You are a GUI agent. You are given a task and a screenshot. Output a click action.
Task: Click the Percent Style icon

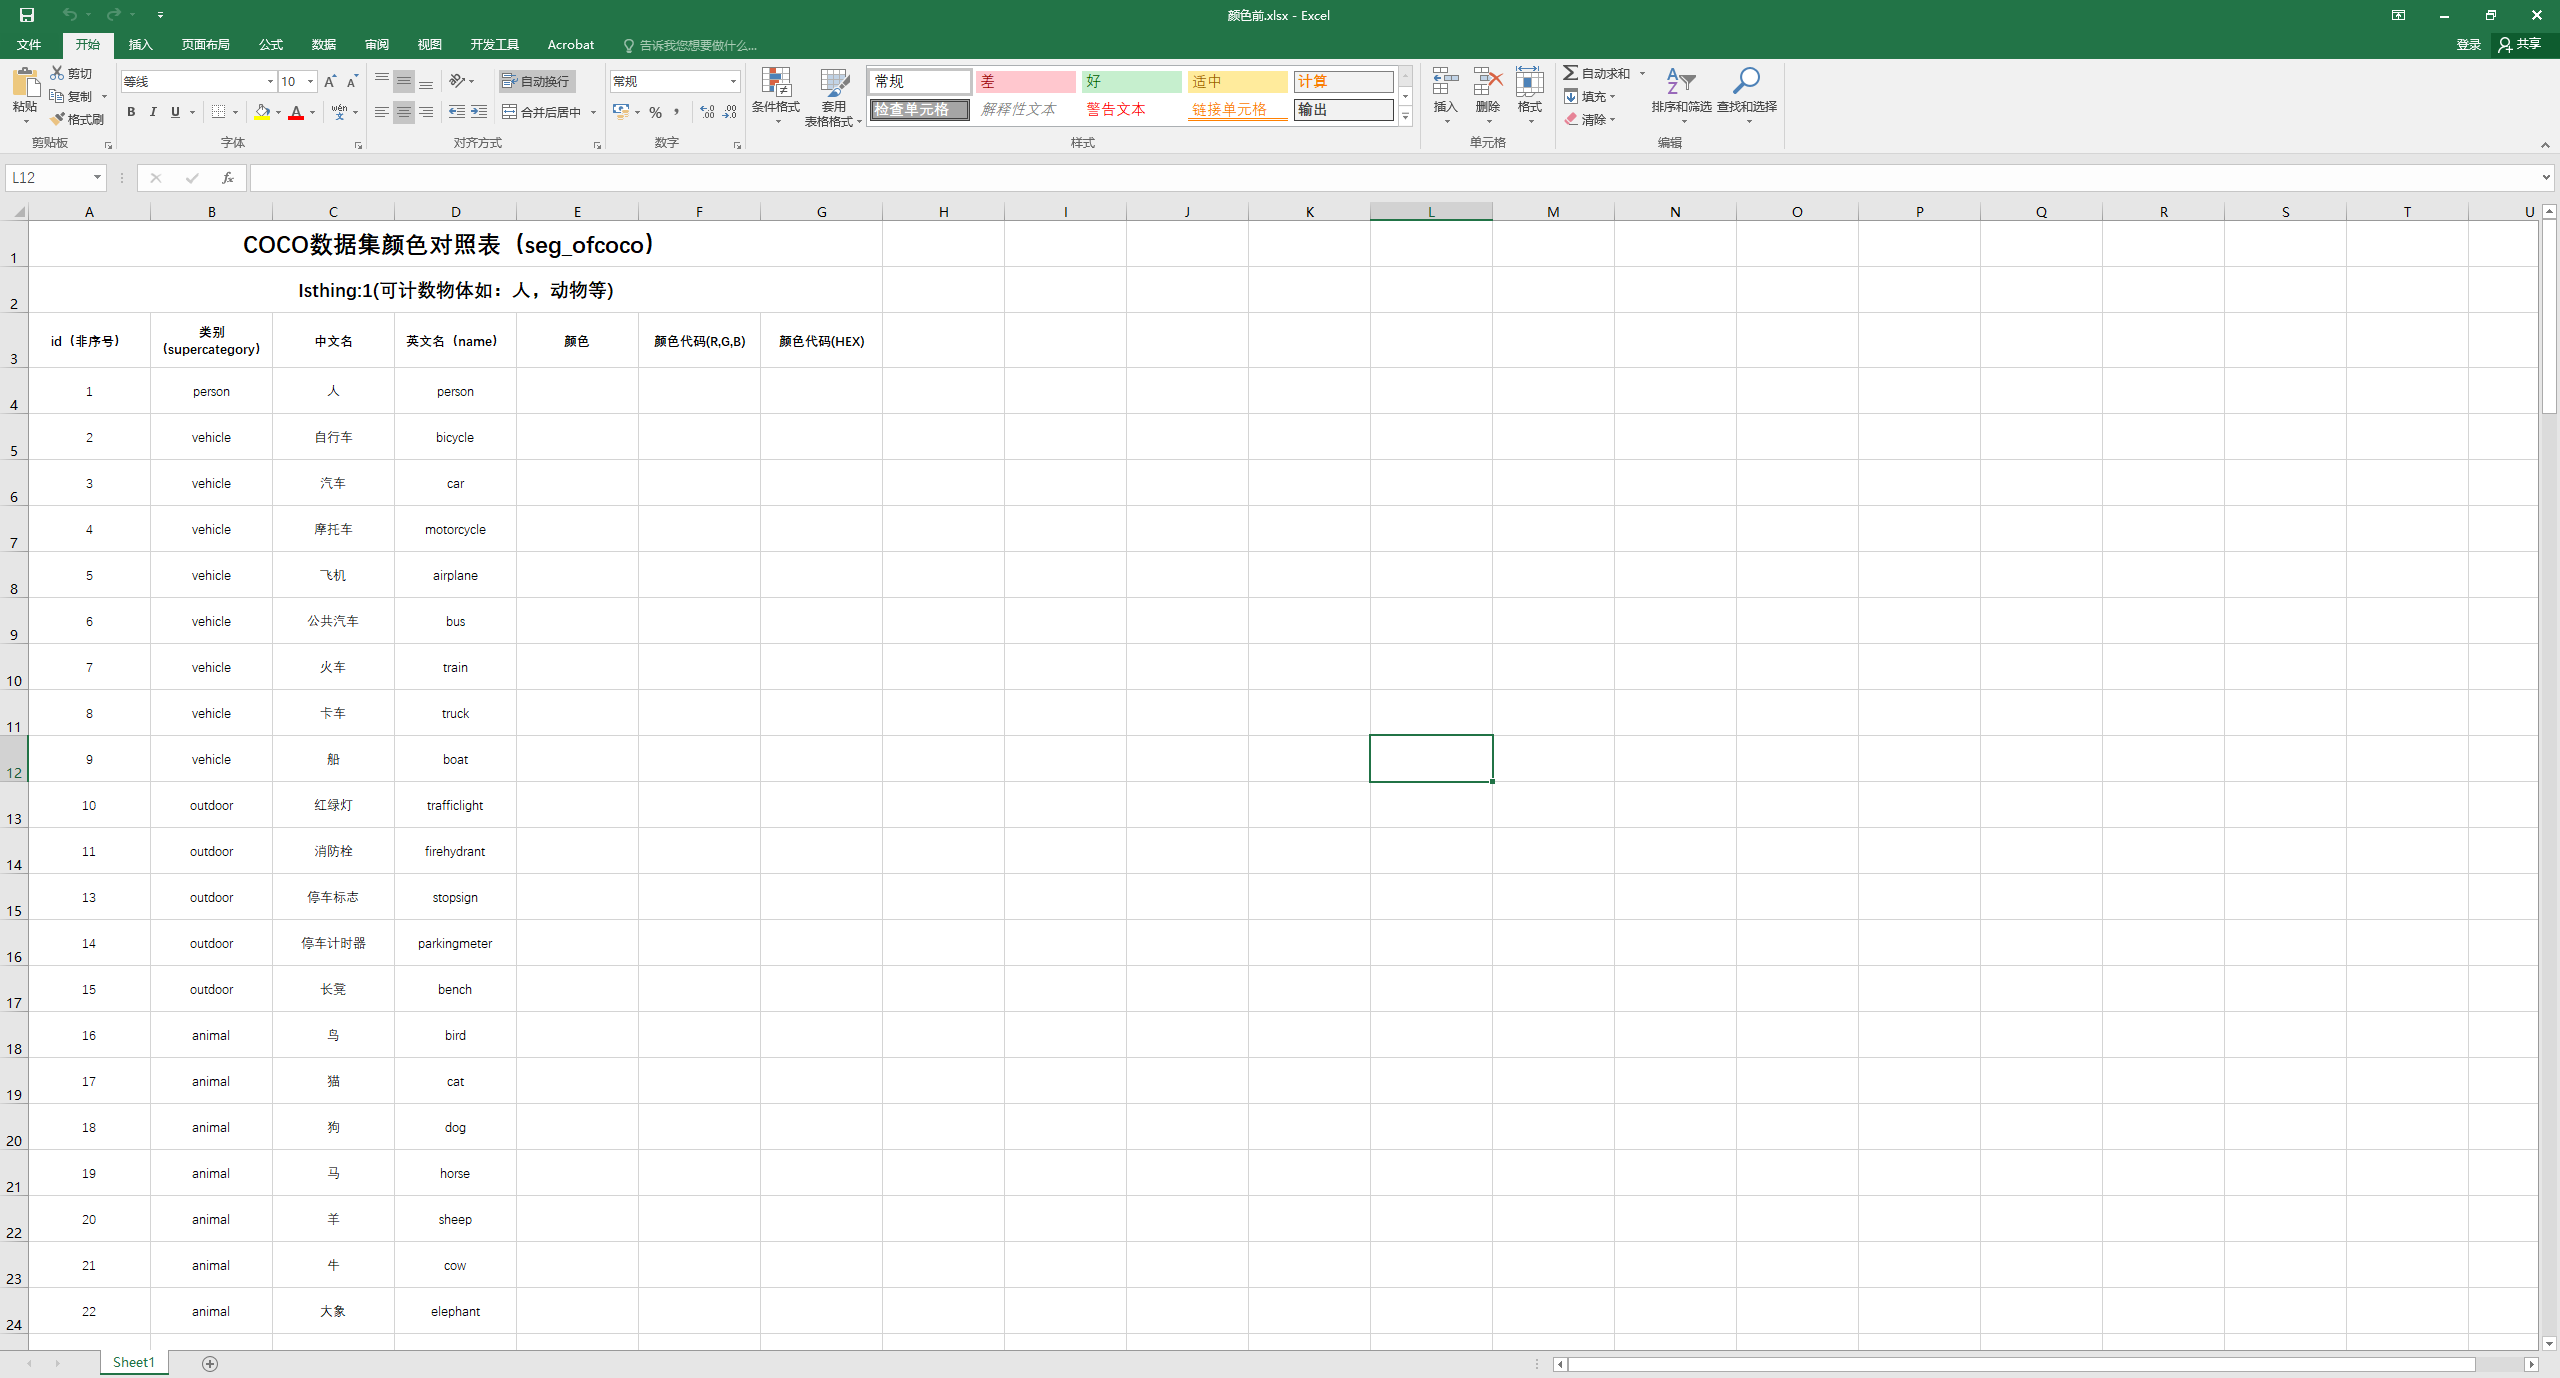tap(655, 112)
